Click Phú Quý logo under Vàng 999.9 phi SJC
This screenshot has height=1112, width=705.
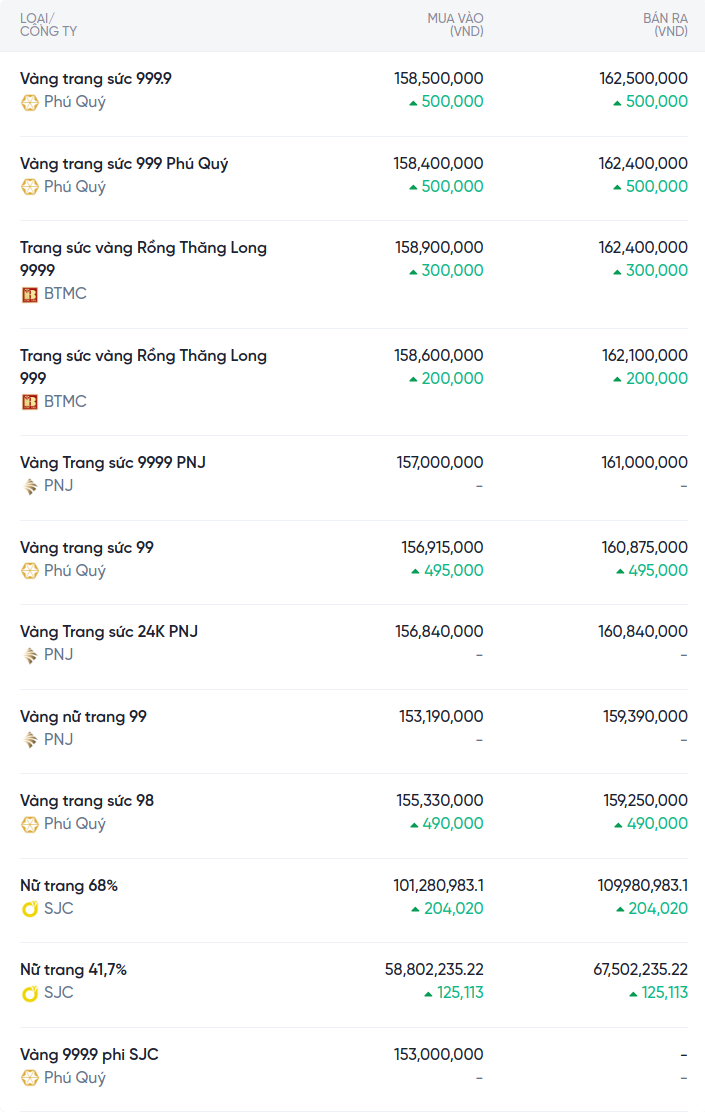pos(30,1078)
